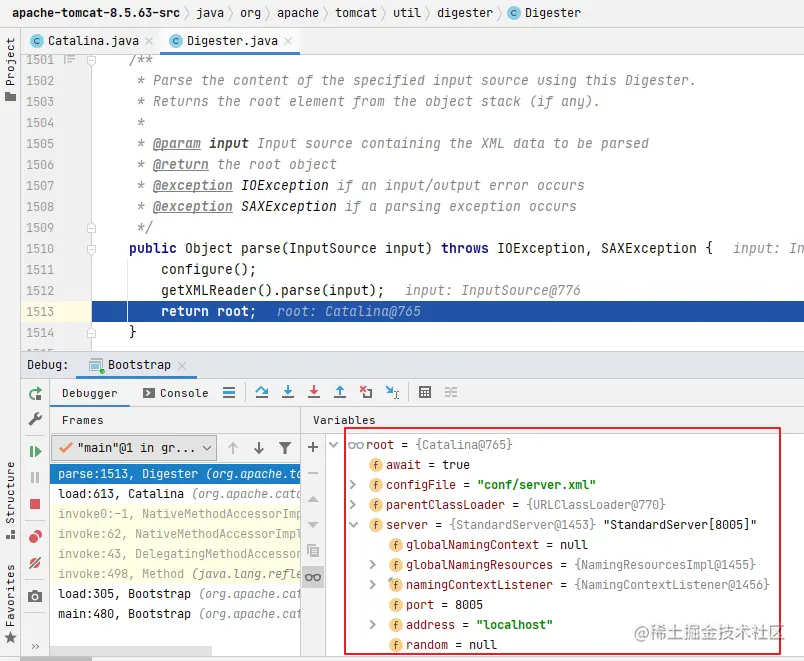
Task: Click the tomcat breadcrumb
Action: 356,13
